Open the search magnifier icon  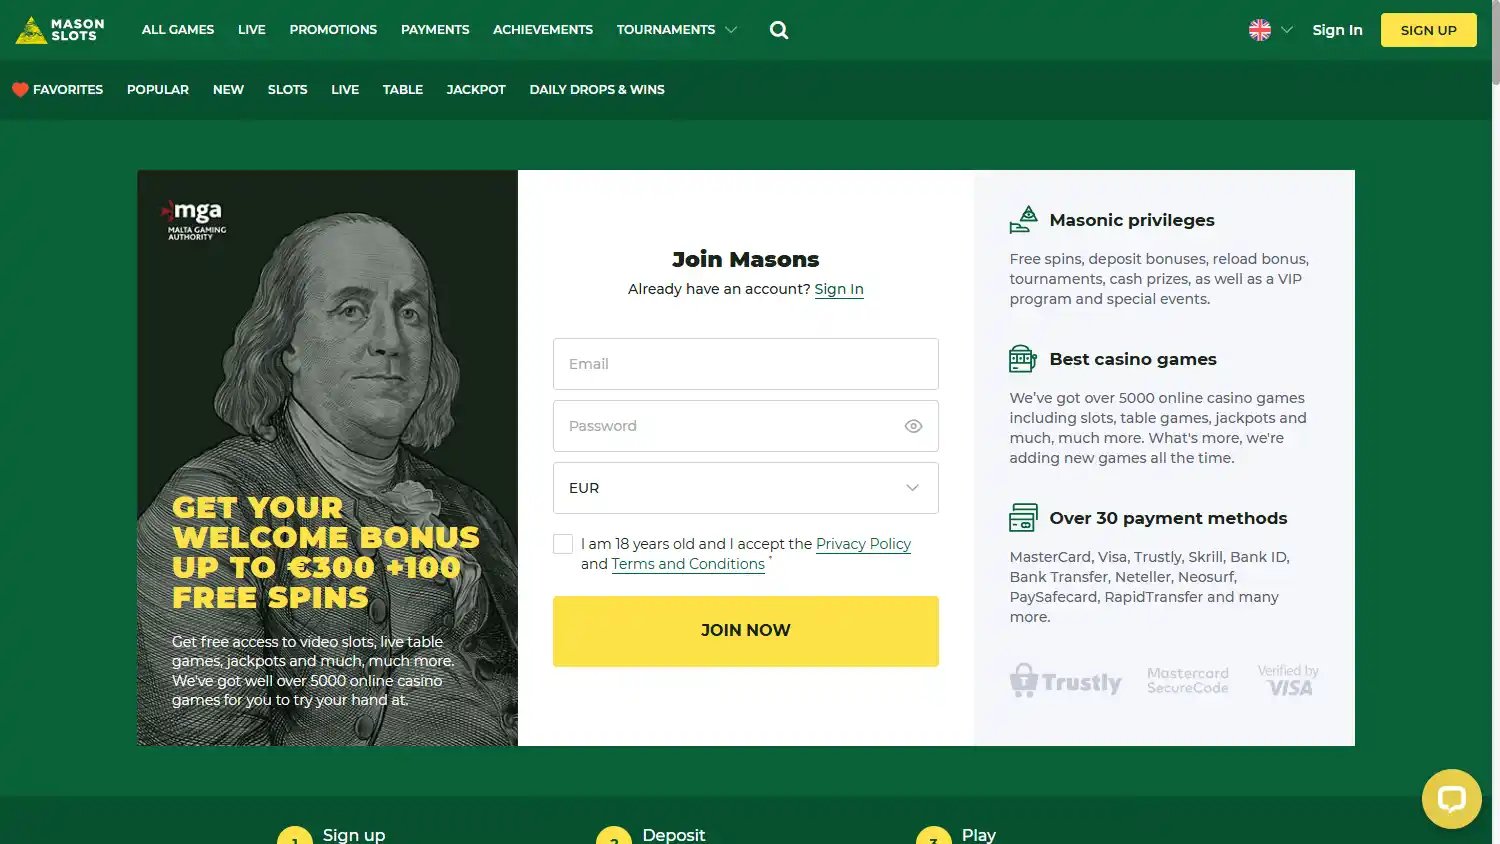(779, 30)
